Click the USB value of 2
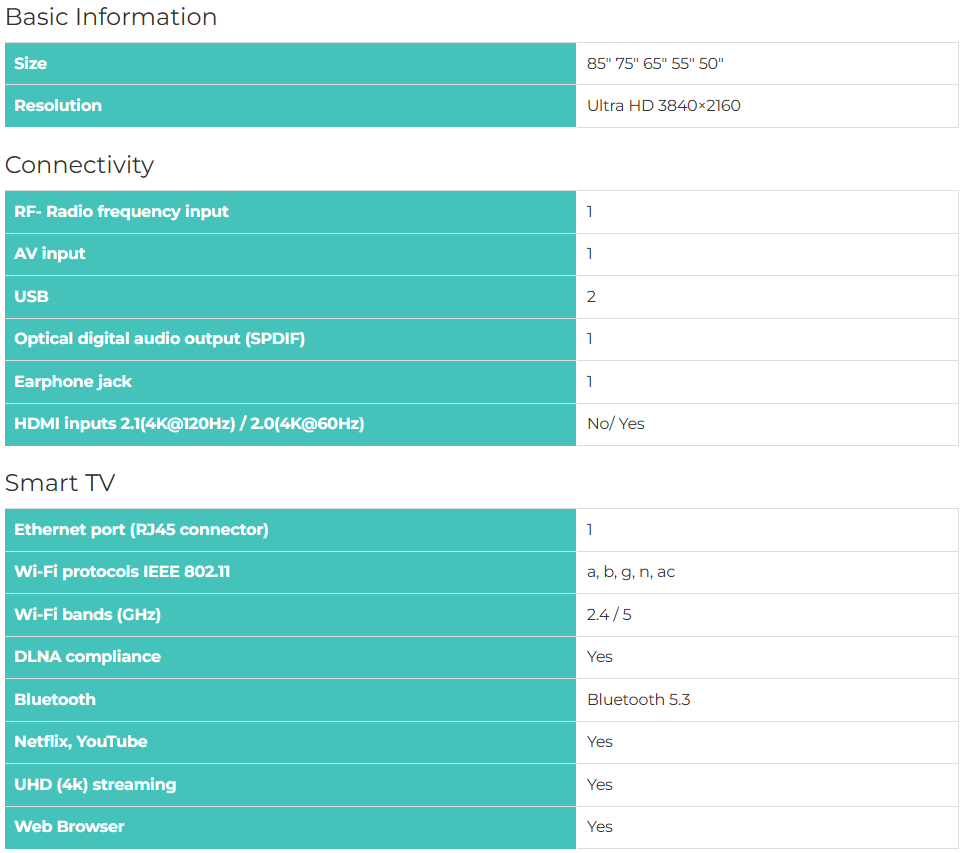The height and width of the screenshot is (853, 964). tap(591, 296)
